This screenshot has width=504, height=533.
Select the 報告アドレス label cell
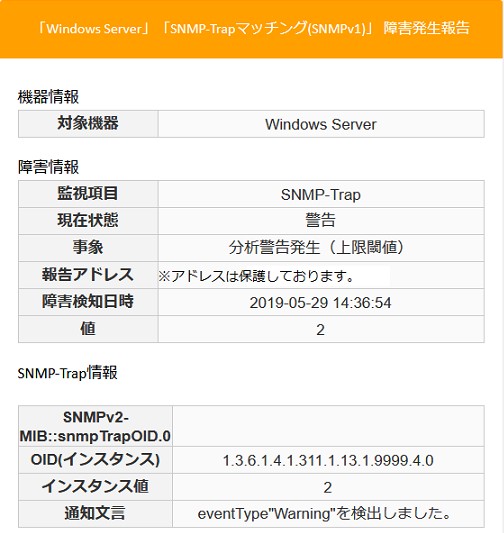[88, 275]
